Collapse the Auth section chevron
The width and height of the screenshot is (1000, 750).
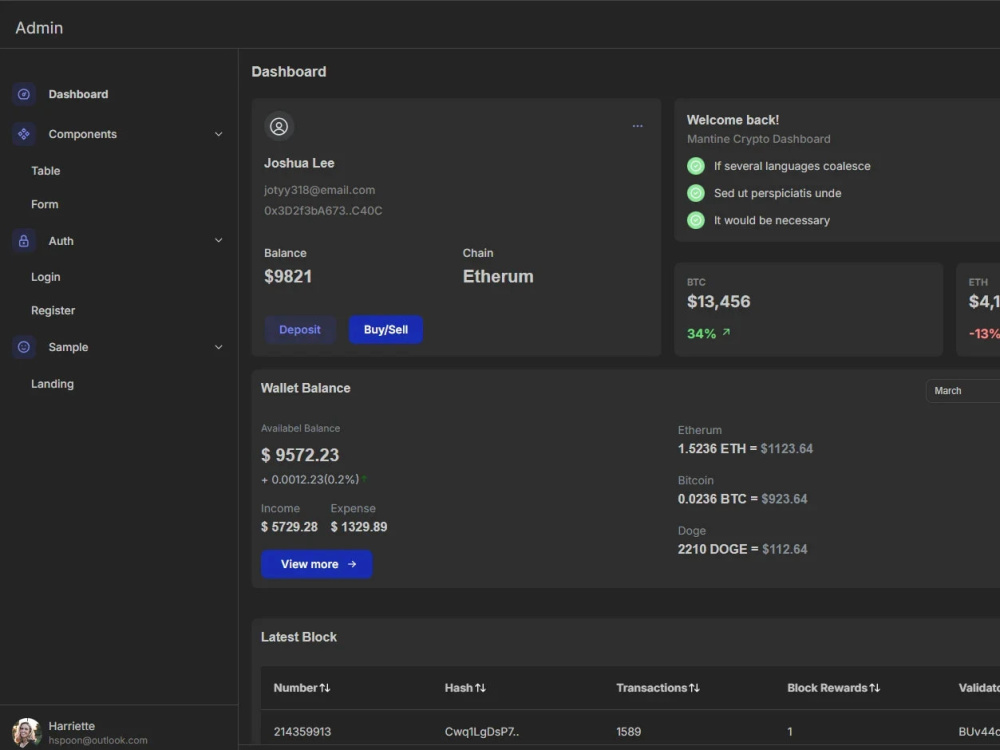pos(219,241)
